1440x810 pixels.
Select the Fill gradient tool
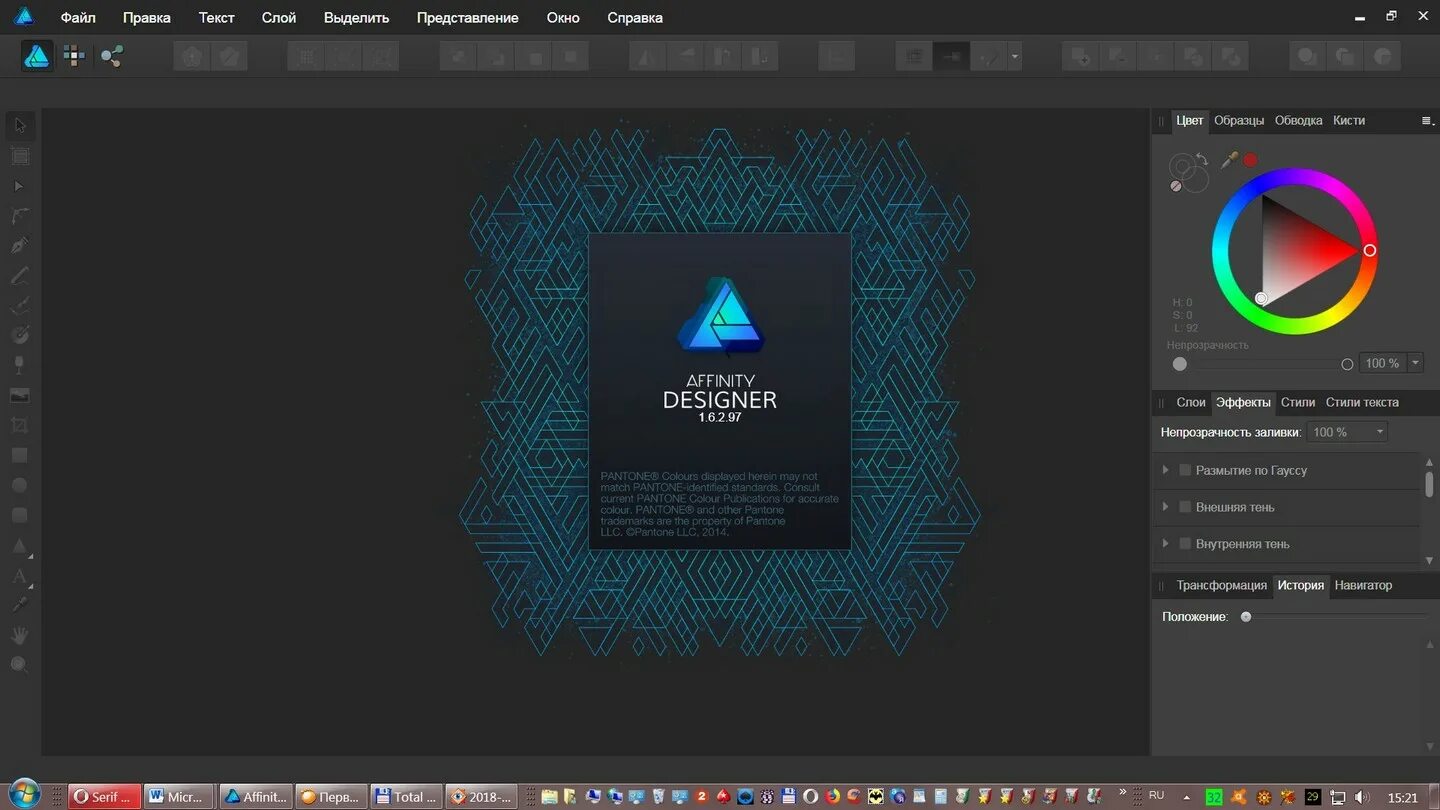tap(19, 335)
